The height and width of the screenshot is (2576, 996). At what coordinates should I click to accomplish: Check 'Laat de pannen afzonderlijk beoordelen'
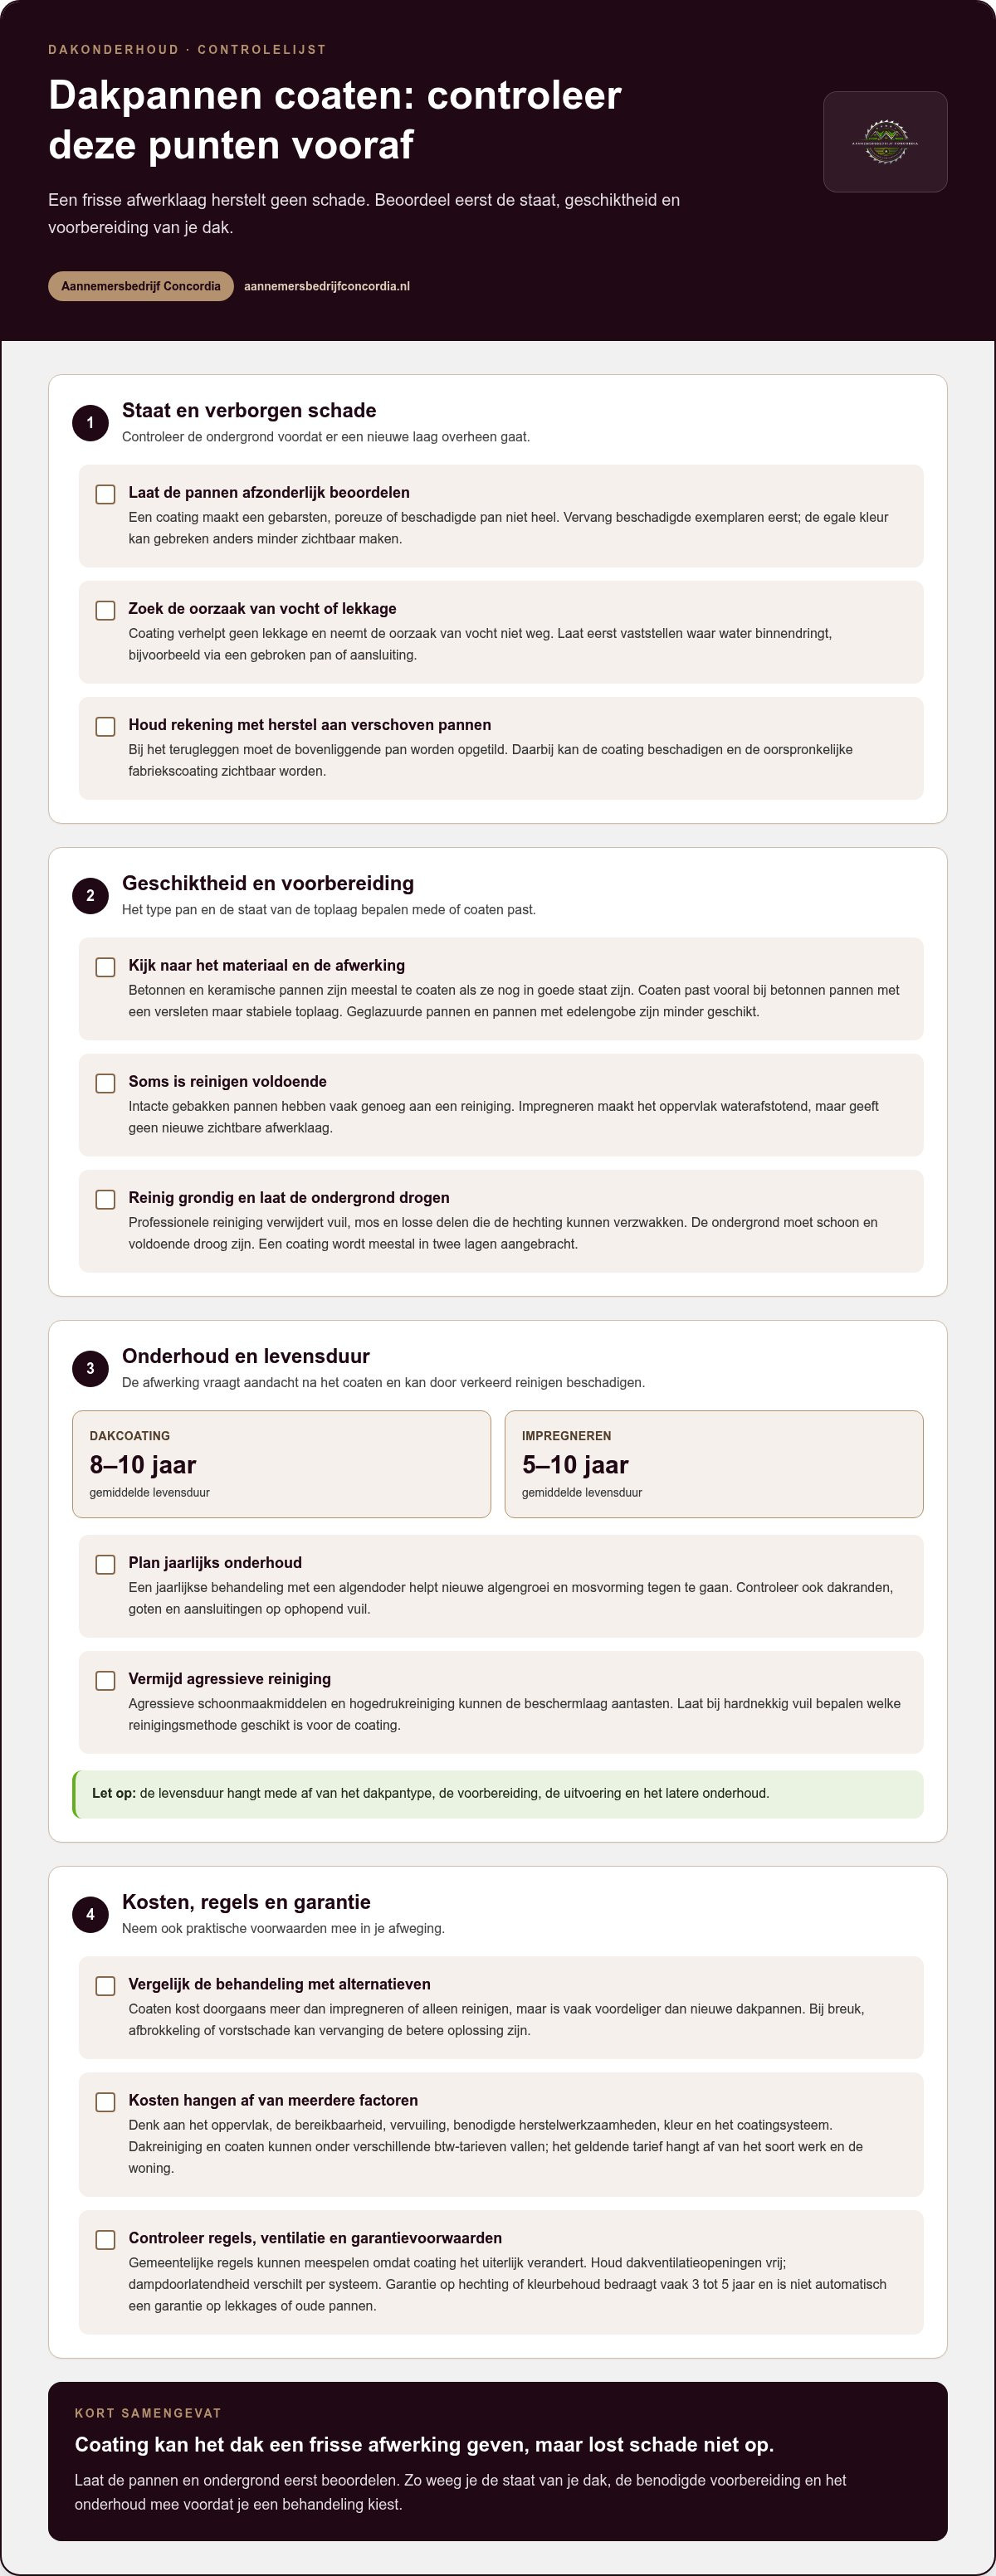tap(105, 494)
